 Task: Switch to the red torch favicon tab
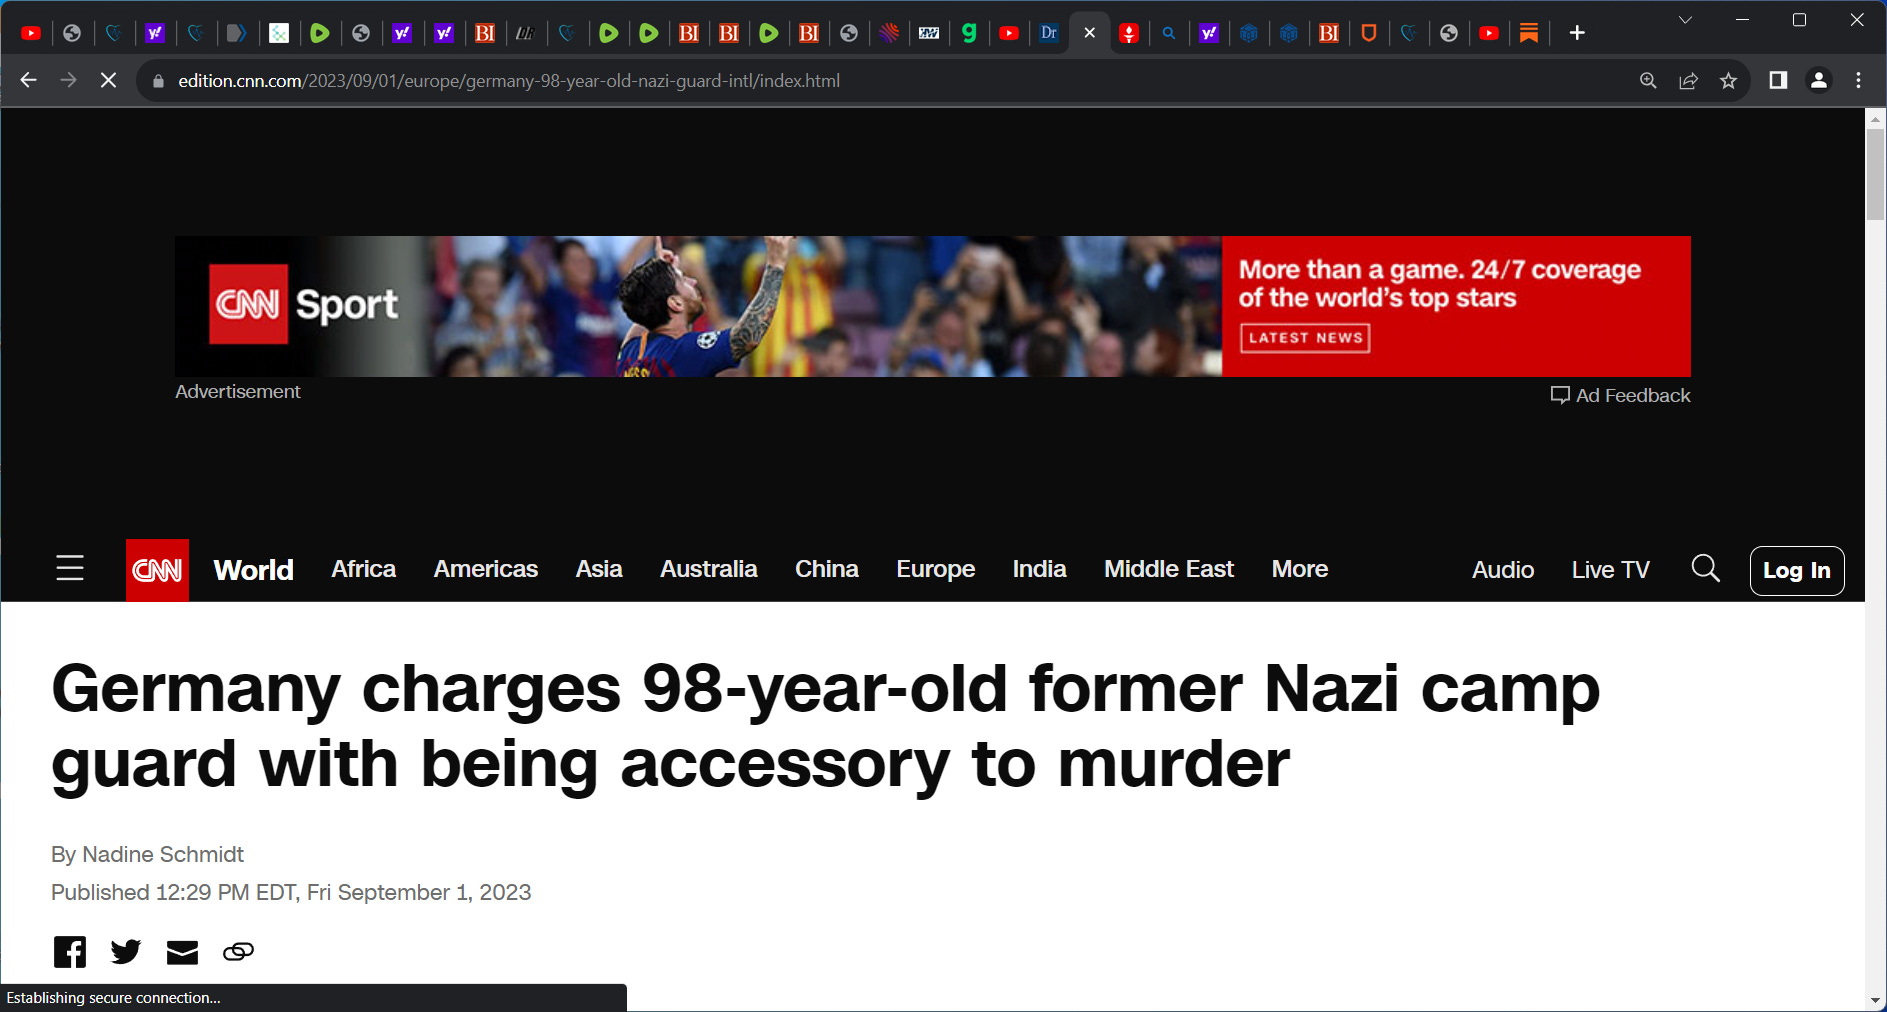coord(1129,33)
